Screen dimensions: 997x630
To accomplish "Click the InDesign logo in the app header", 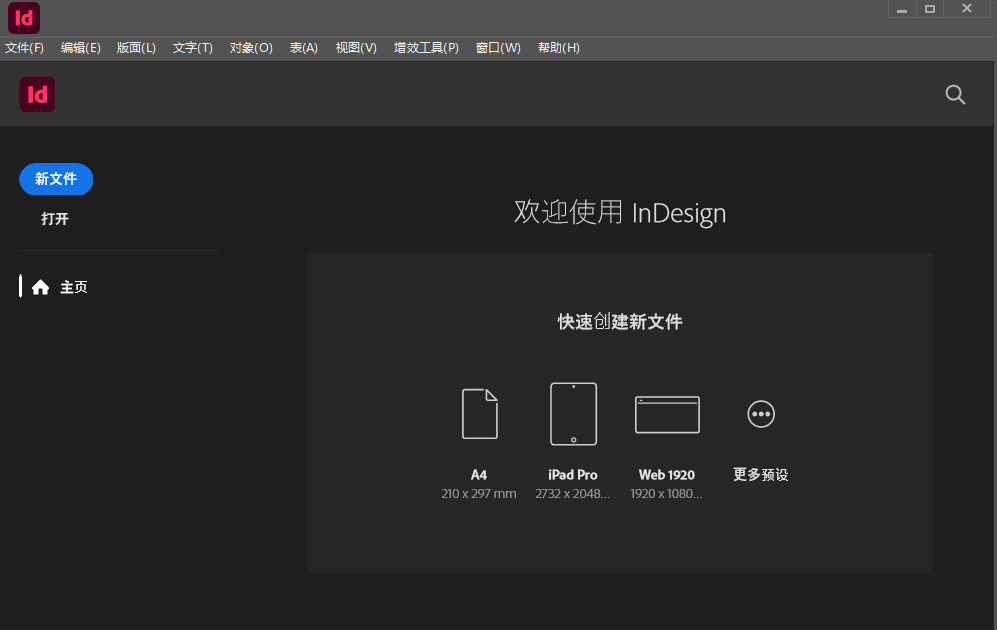I will (37, 94).
